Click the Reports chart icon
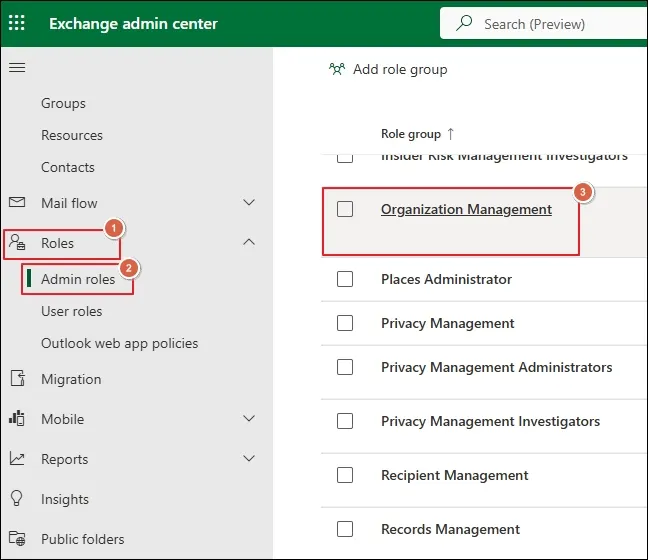Screen dimensions: 648x560 point(17,458)
